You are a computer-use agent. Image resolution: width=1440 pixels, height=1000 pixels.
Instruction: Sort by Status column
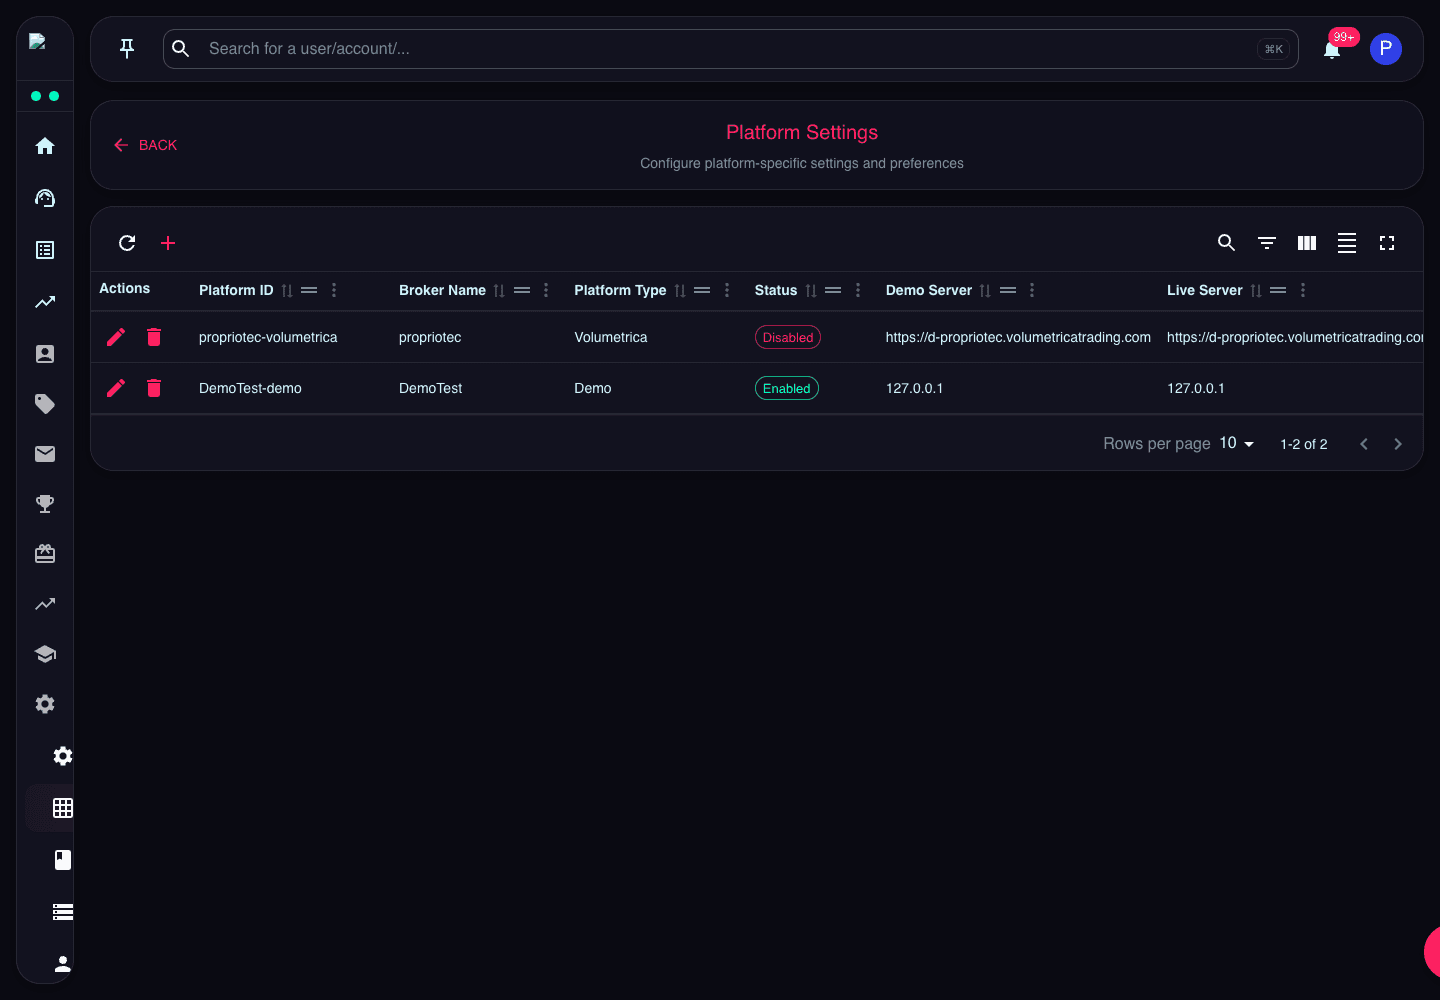click(811, 290)
